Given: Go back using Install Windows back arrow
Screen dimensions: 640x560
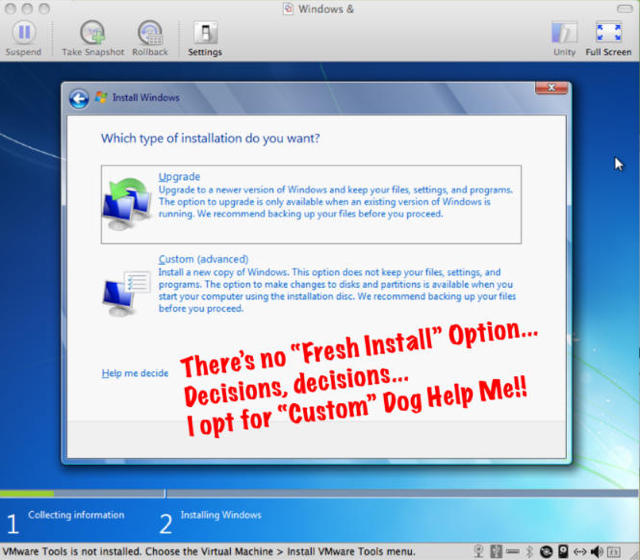Looking at the screenshot, I should [x=79, y=98].
